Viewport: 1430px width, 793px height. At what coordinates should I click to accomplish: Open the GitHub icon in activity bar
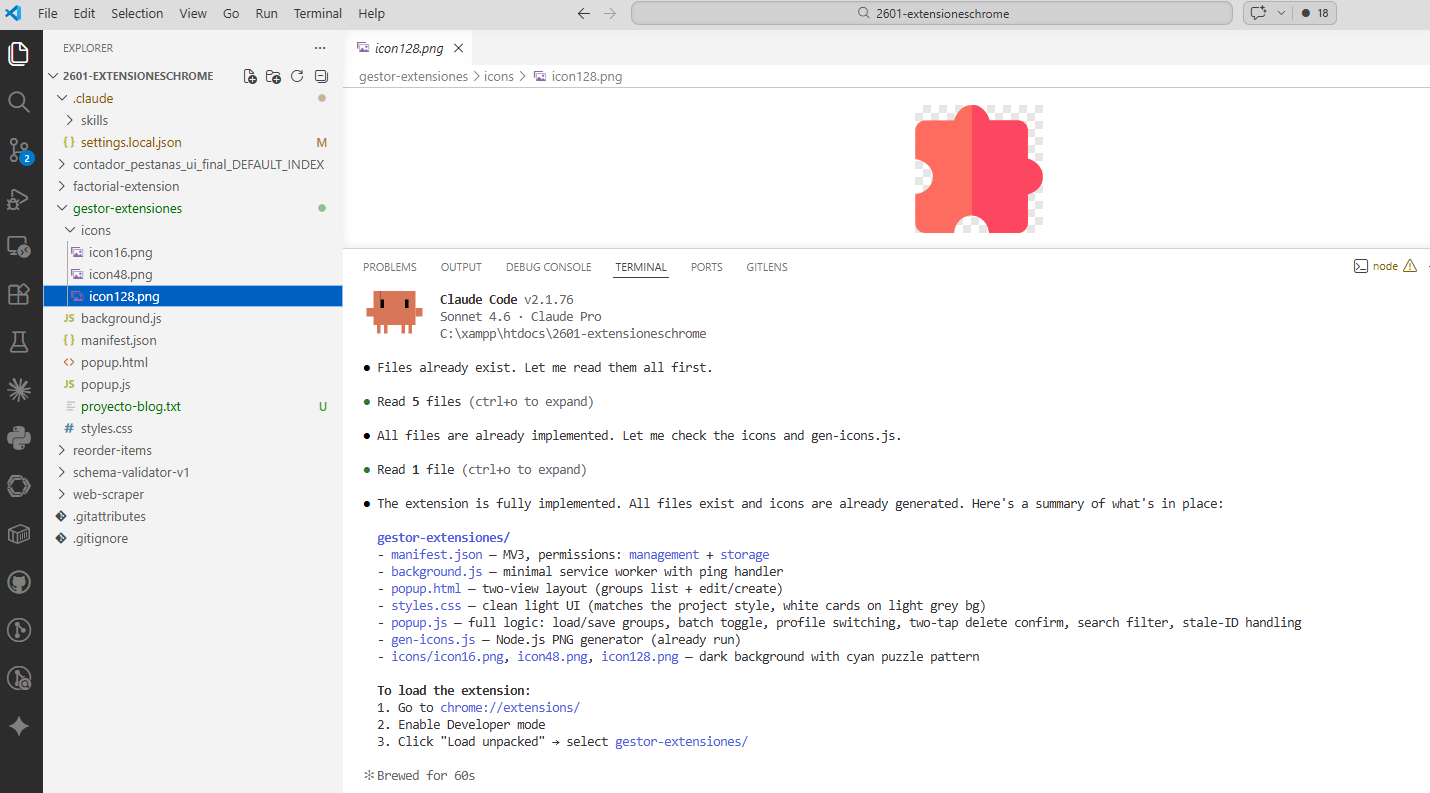tap(18, 582)
